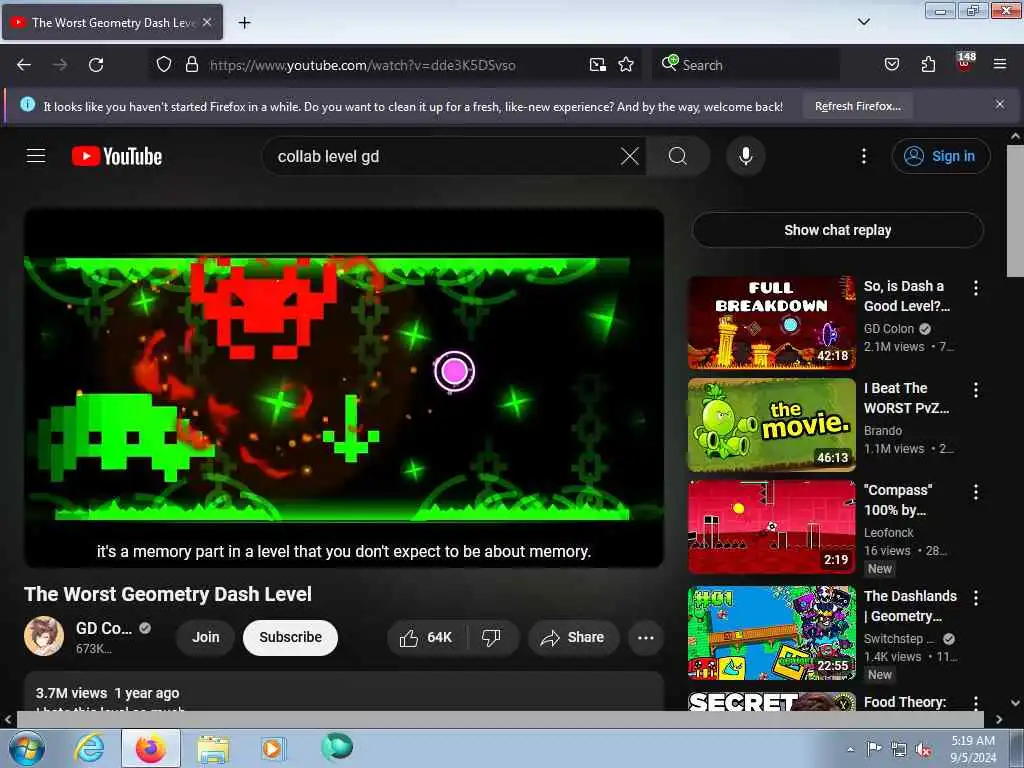This screenshot has height=768, width=1024.
Task: Open options for 'Compass' 100% video
Action: [976, 492]
